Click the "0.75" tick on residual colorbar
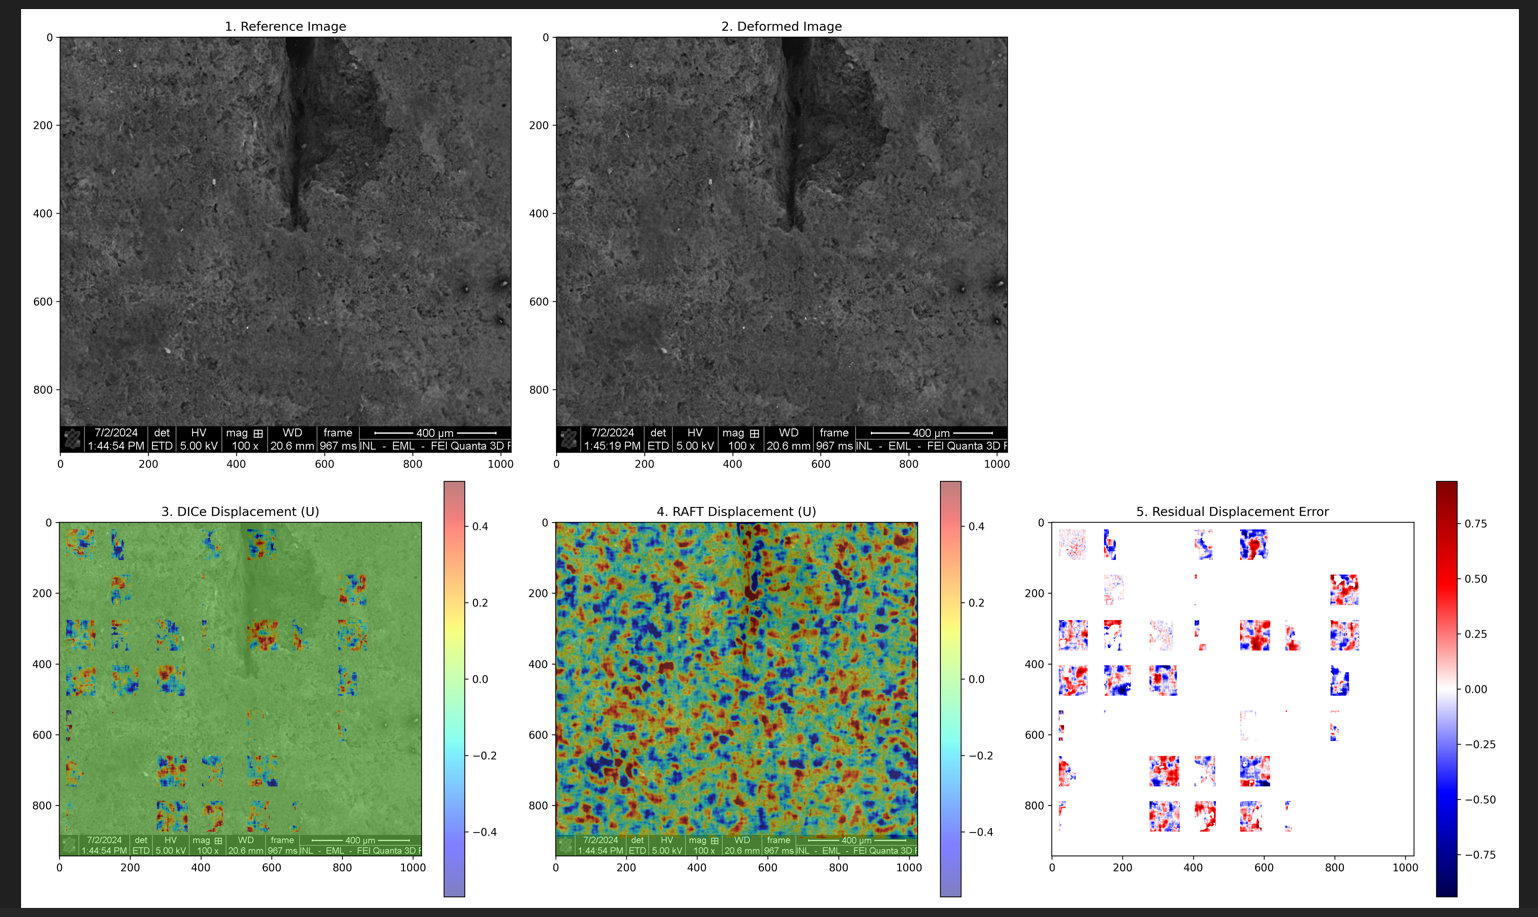The image size is (1538, 917). point(1476,524)
